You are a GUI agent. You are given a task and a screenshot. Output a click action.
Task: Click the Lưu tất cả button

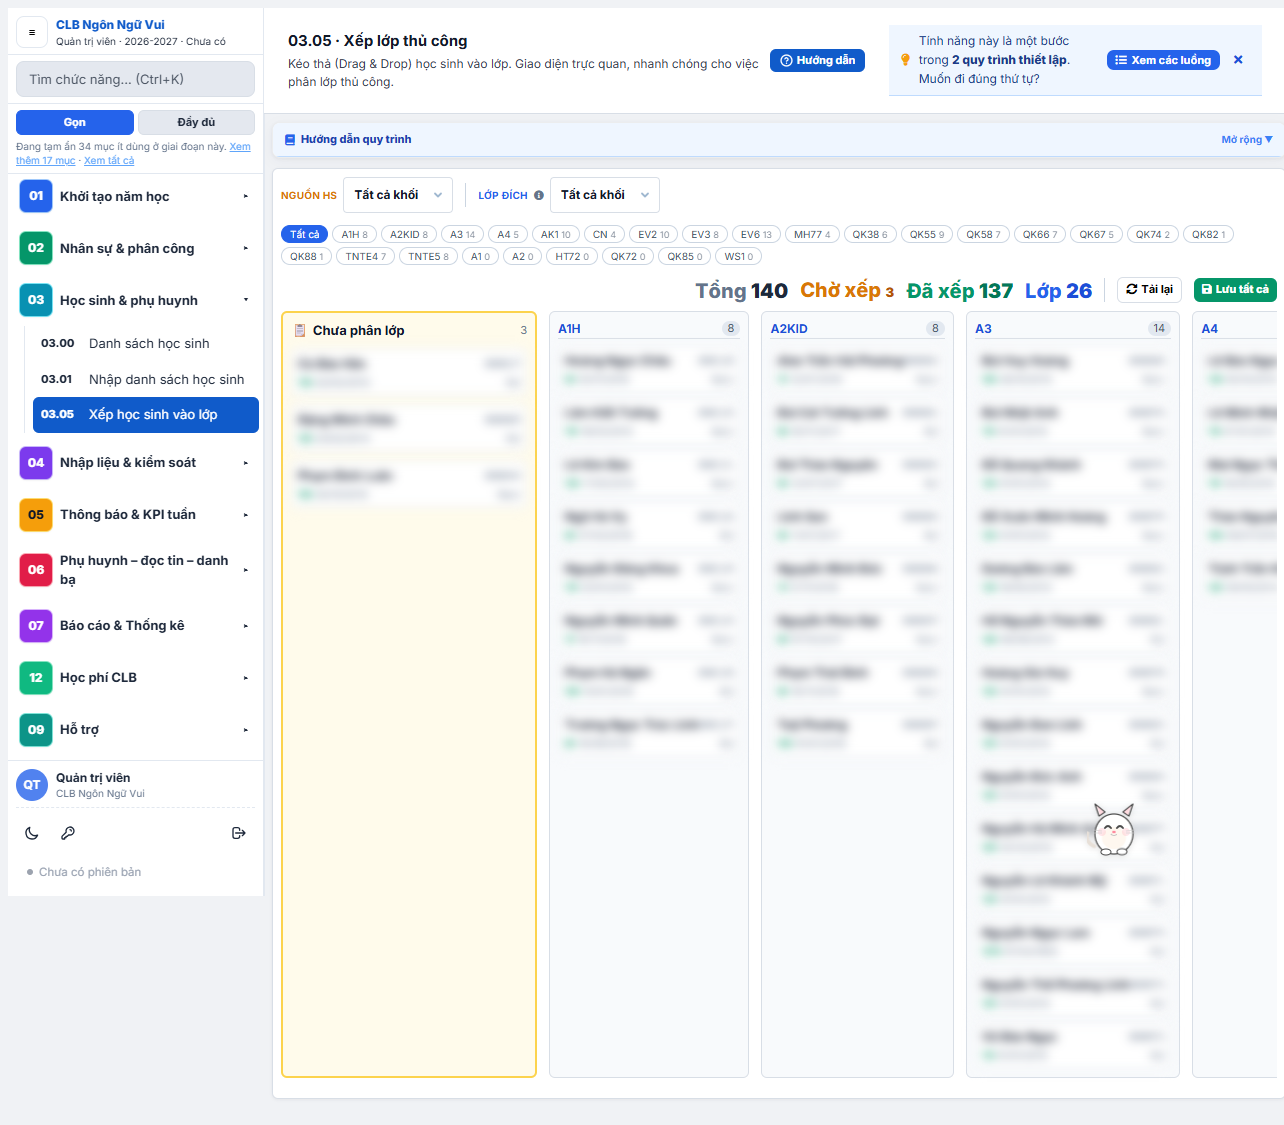pyautogui.click(x=1235, y=289)
